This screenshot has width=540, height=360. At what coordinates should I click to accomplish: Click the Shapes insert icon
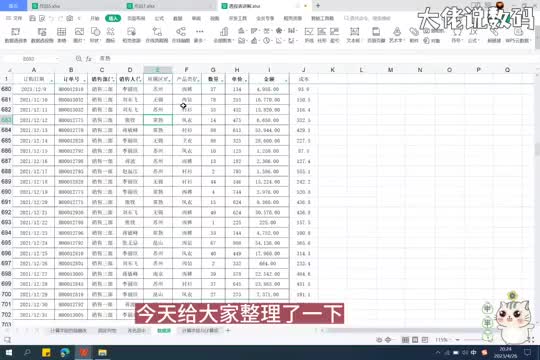point(95,35)
